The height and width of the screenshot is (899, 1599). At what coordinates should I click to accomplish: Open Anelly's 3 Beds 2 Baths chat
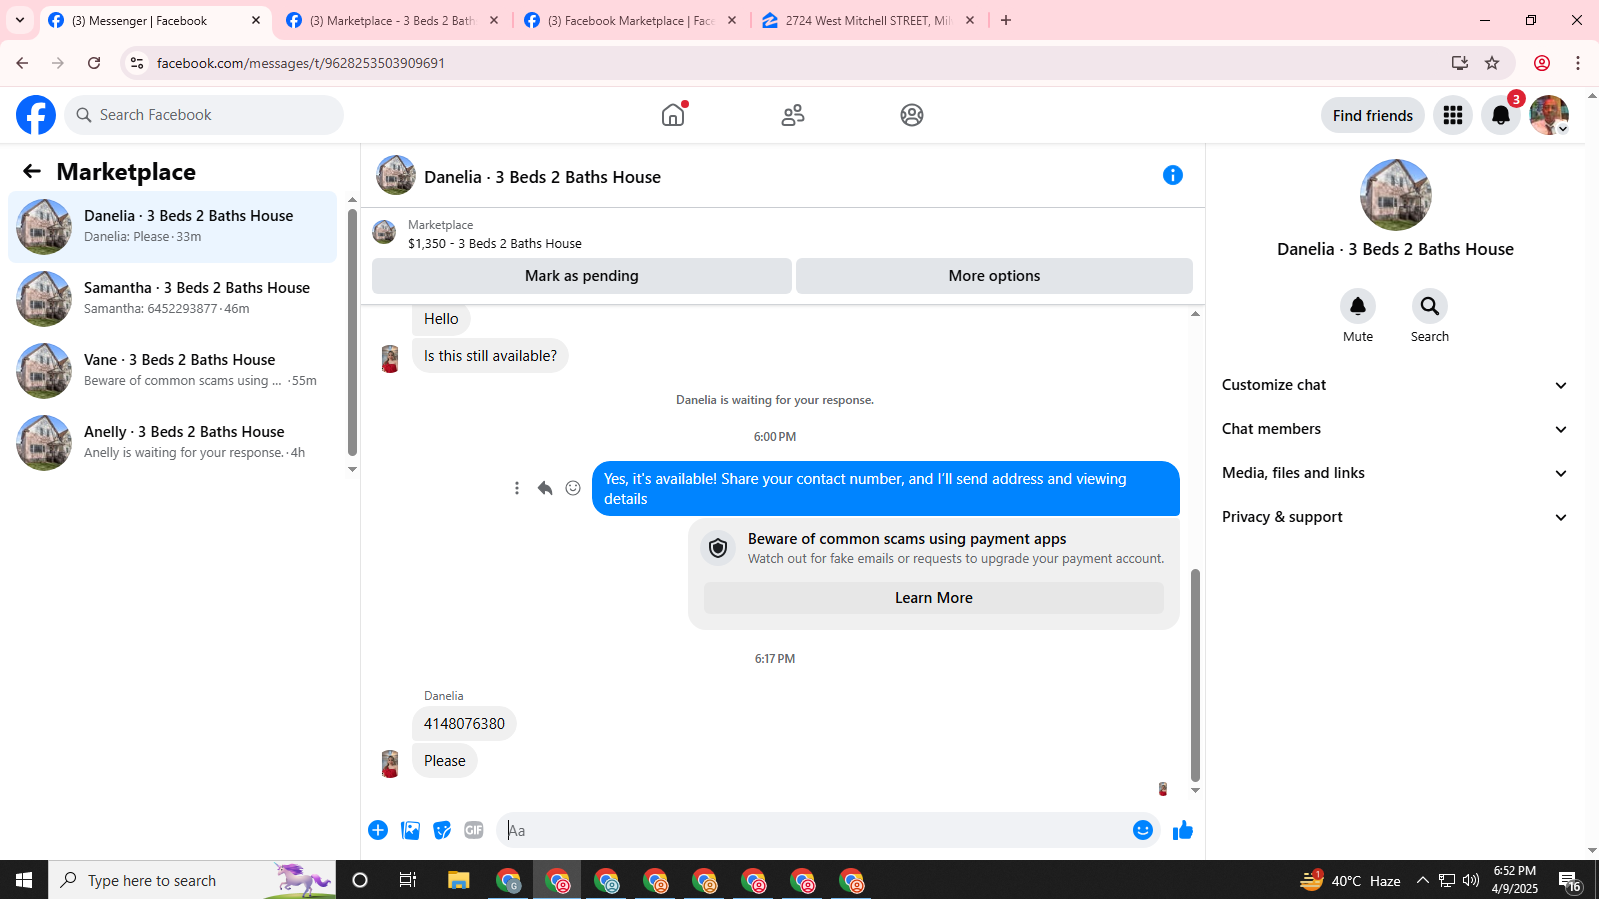(173, 442)
